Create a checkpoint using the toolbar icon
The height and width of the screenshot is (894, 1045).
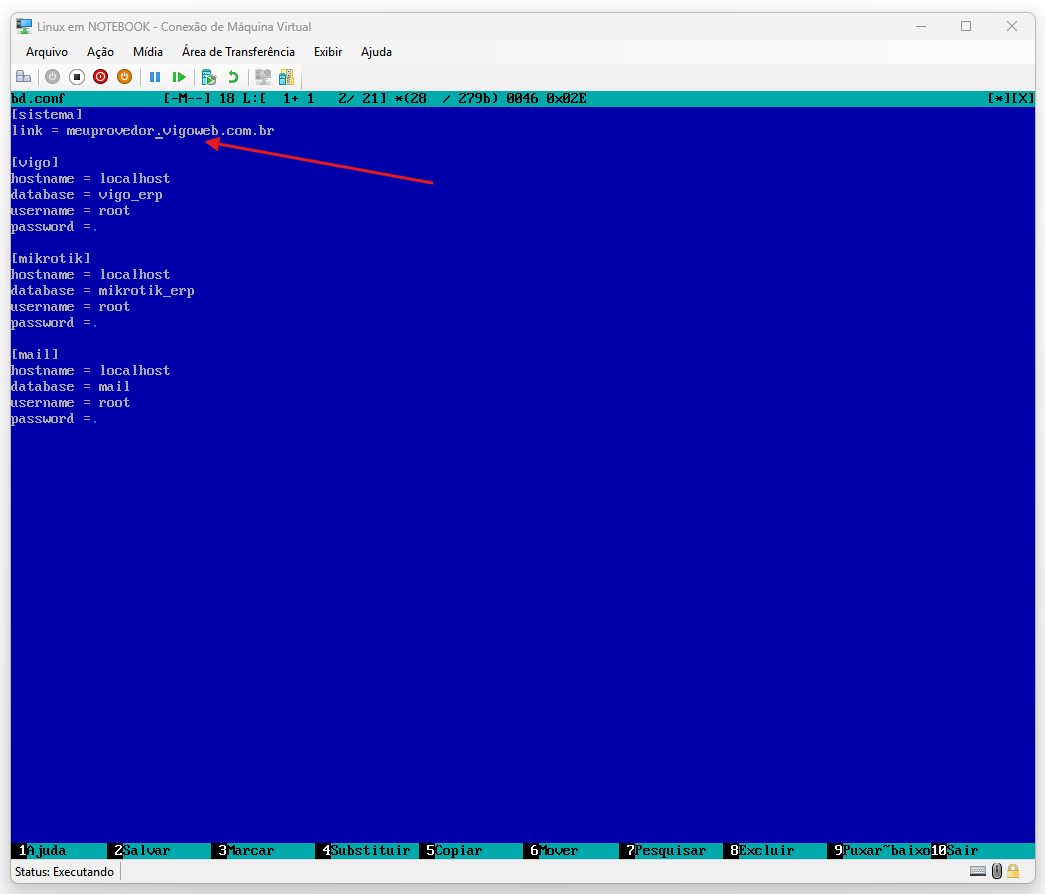point(209,77)
